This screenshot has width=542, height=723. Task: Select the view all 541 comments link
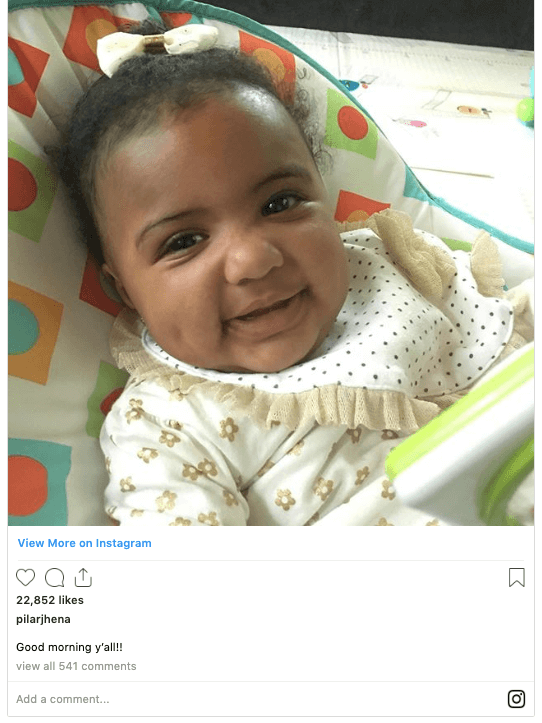coord(76,666)
